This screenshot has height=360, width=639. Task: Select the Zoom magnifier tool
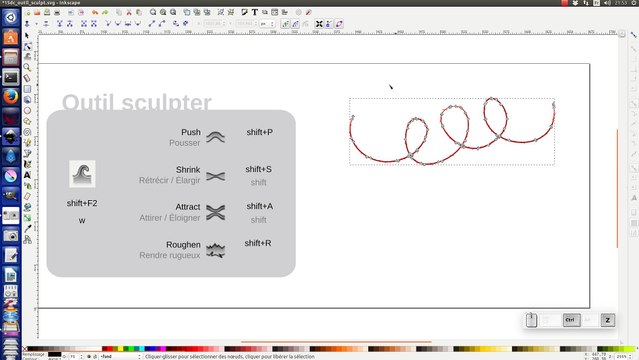27,67
